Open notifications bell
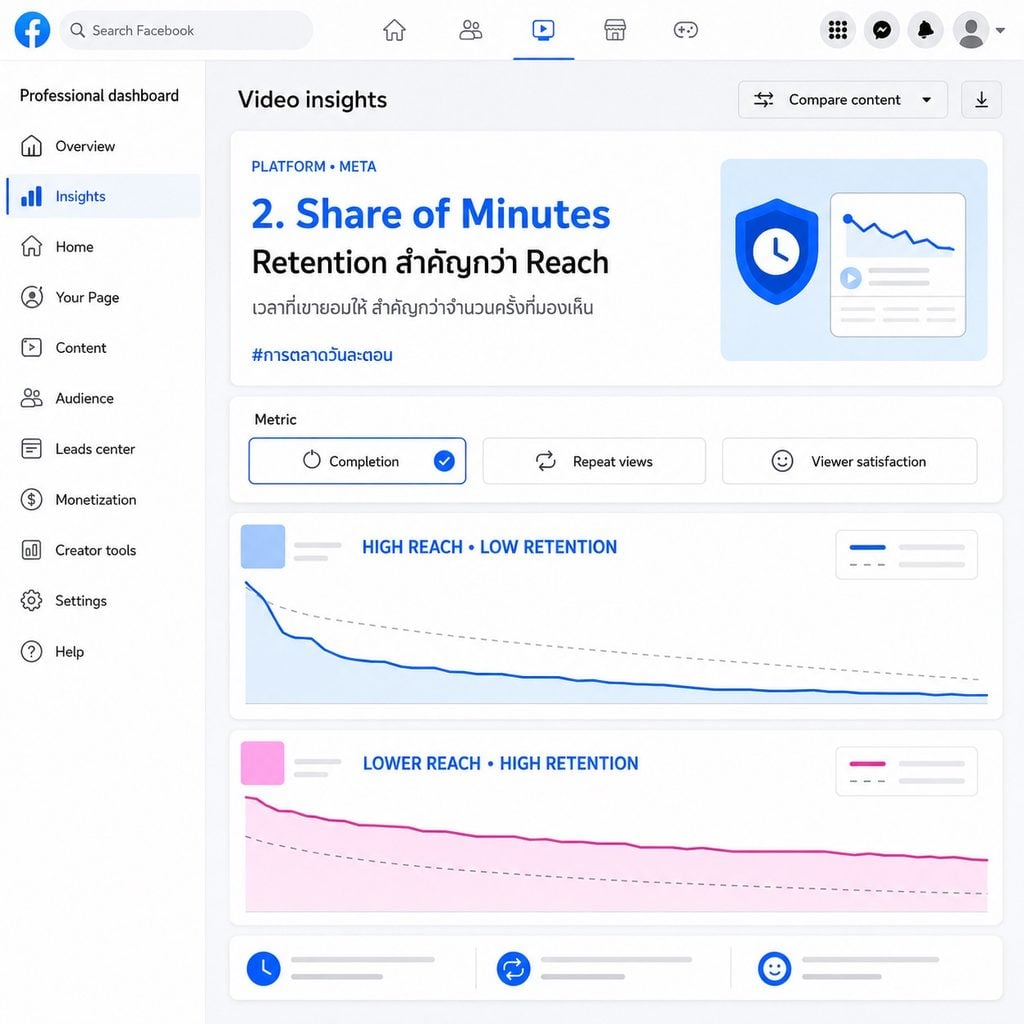This screenshot has width=1024, height=1024. pos(925,30)
